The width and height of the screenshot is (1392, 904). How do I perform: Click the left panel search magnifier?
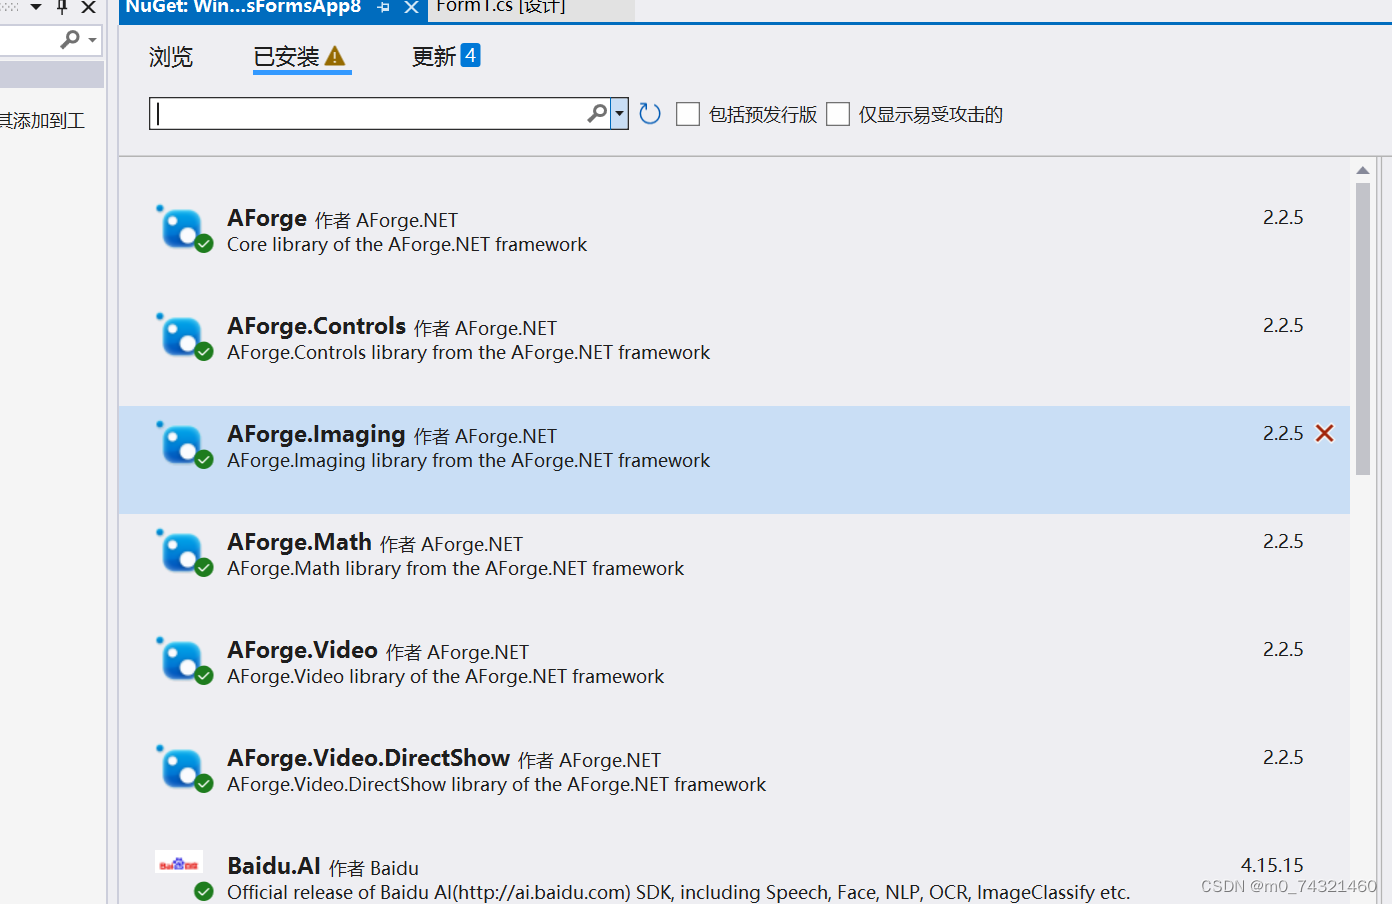70,39
